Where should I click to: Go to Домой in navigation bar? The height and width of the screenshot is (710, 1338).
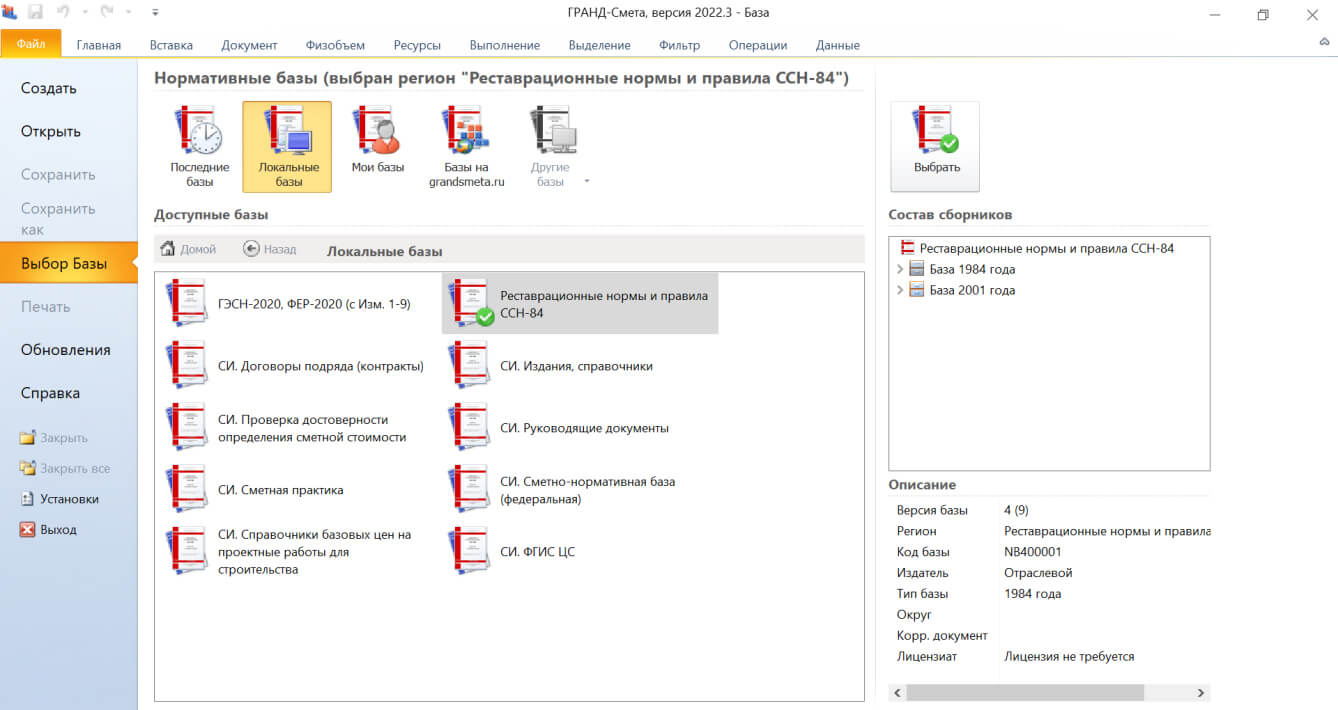188,249
